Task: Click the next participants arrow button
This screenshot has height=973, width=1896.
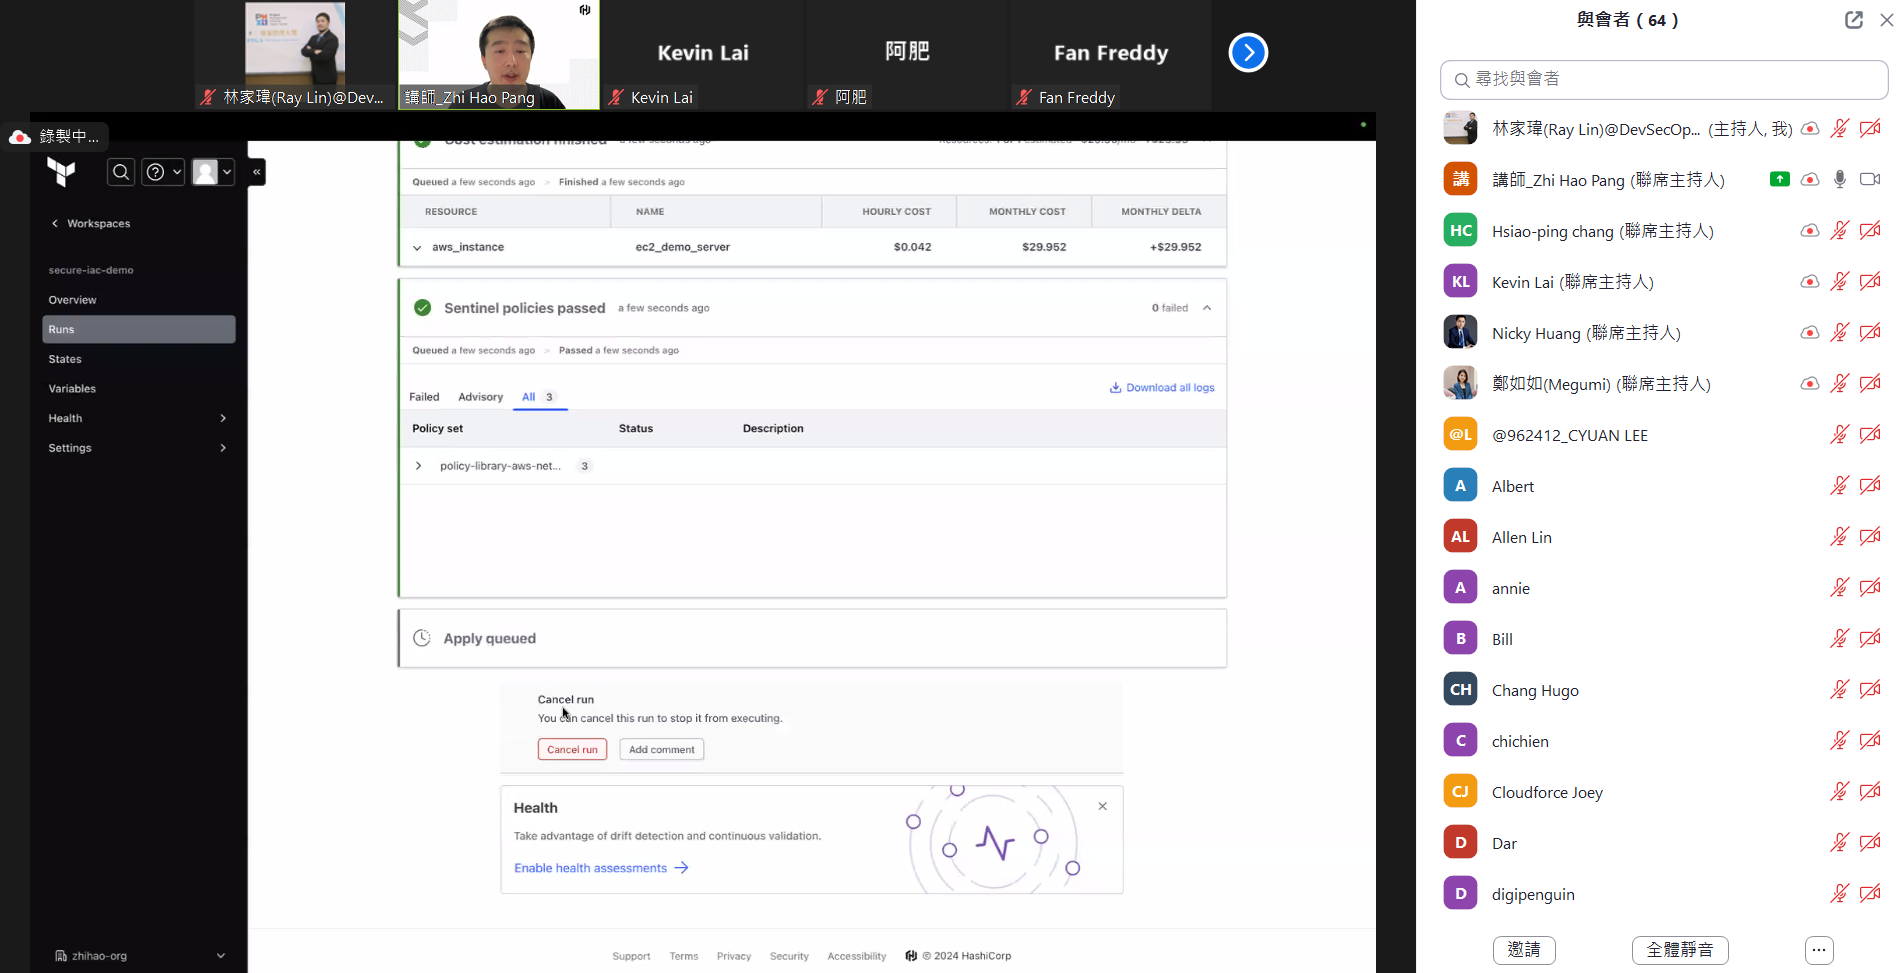Action: pos(1247,53)
